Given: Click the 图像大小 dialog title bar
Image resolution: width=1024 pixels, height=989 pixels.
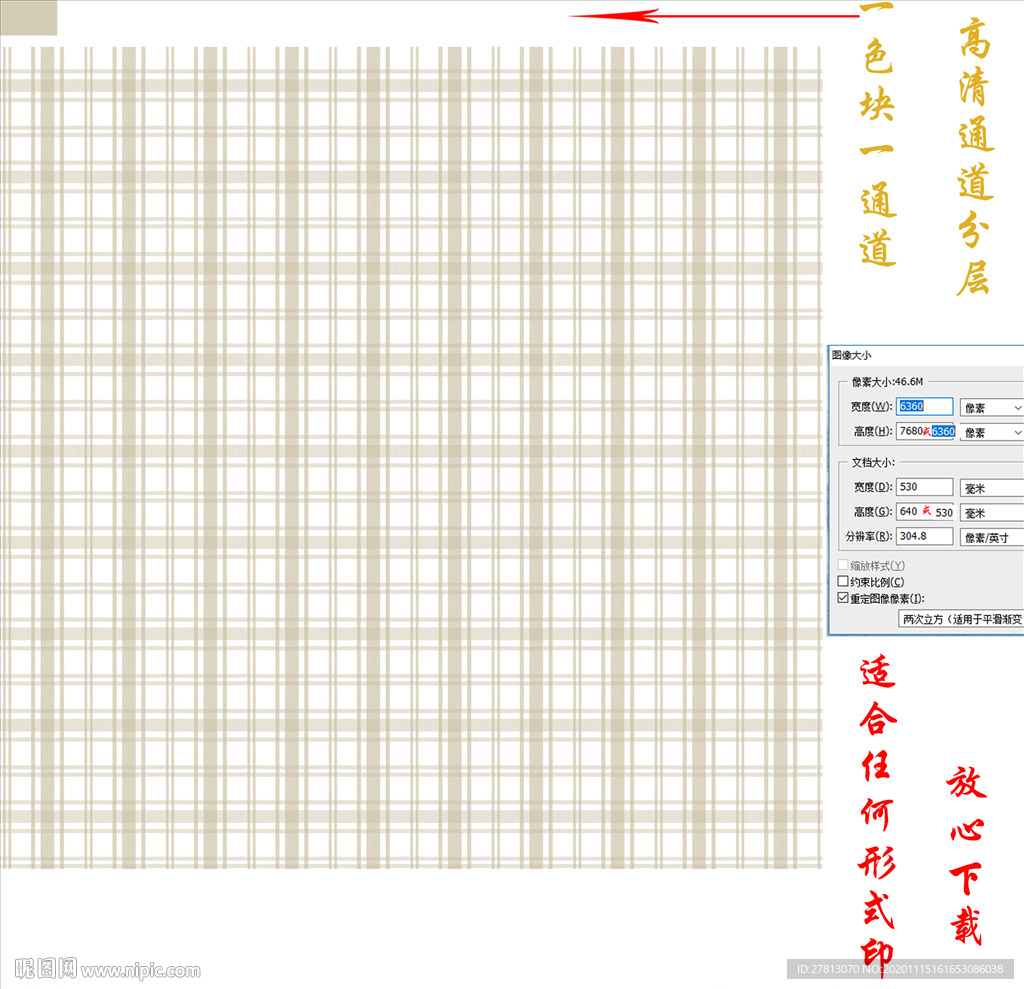Looking at the screenshot, I should point(925,355).
